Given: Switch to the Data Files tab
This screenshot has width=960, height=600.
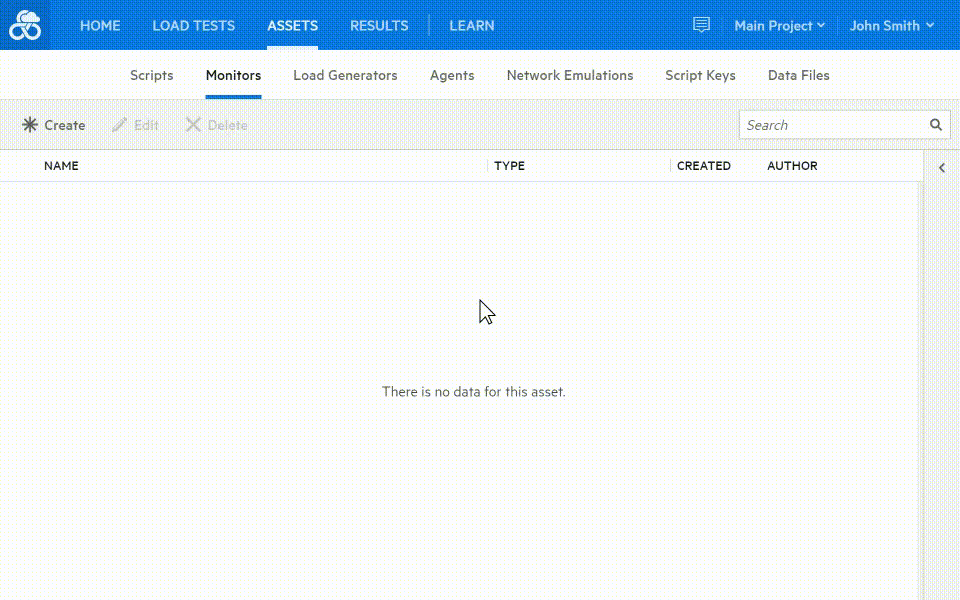Looking at the screenshot, I should coord(798,76).
